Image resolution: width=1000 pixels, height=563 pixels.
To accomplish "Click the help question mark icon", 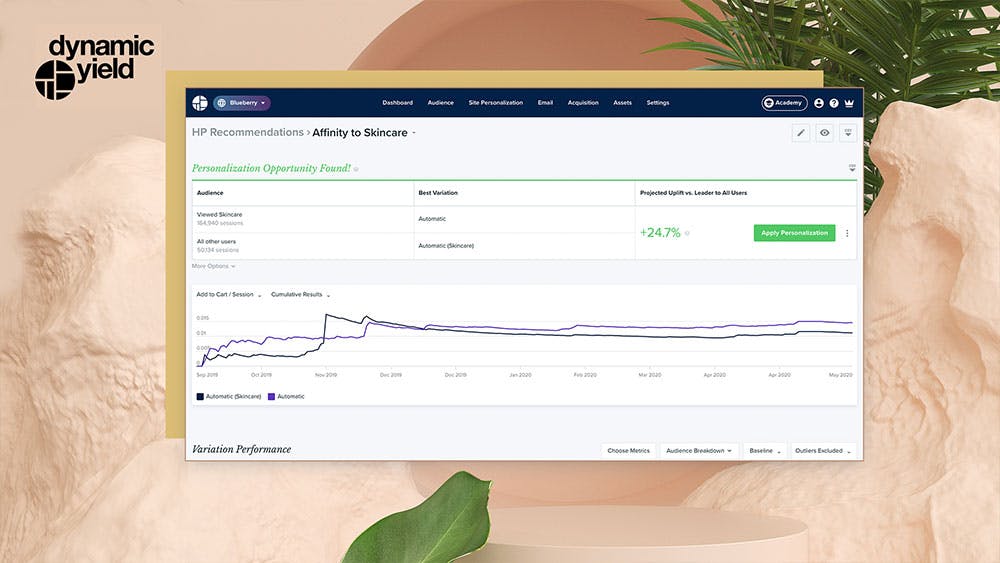I will (834, 103).
